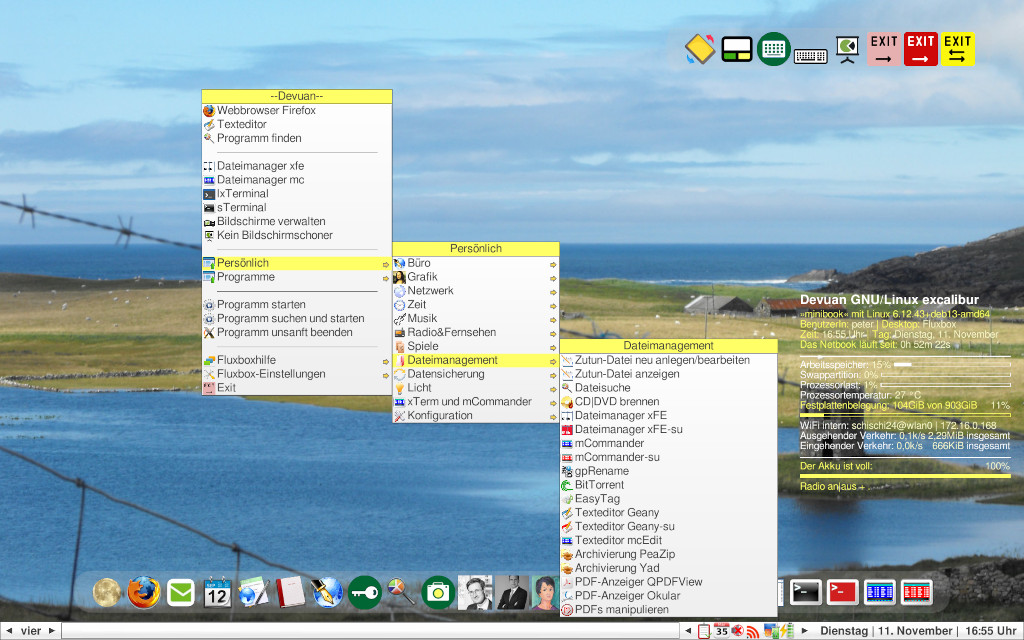
Task: Choose Texteditor Geany from Dateimanagement
Action: coord(616,513)
